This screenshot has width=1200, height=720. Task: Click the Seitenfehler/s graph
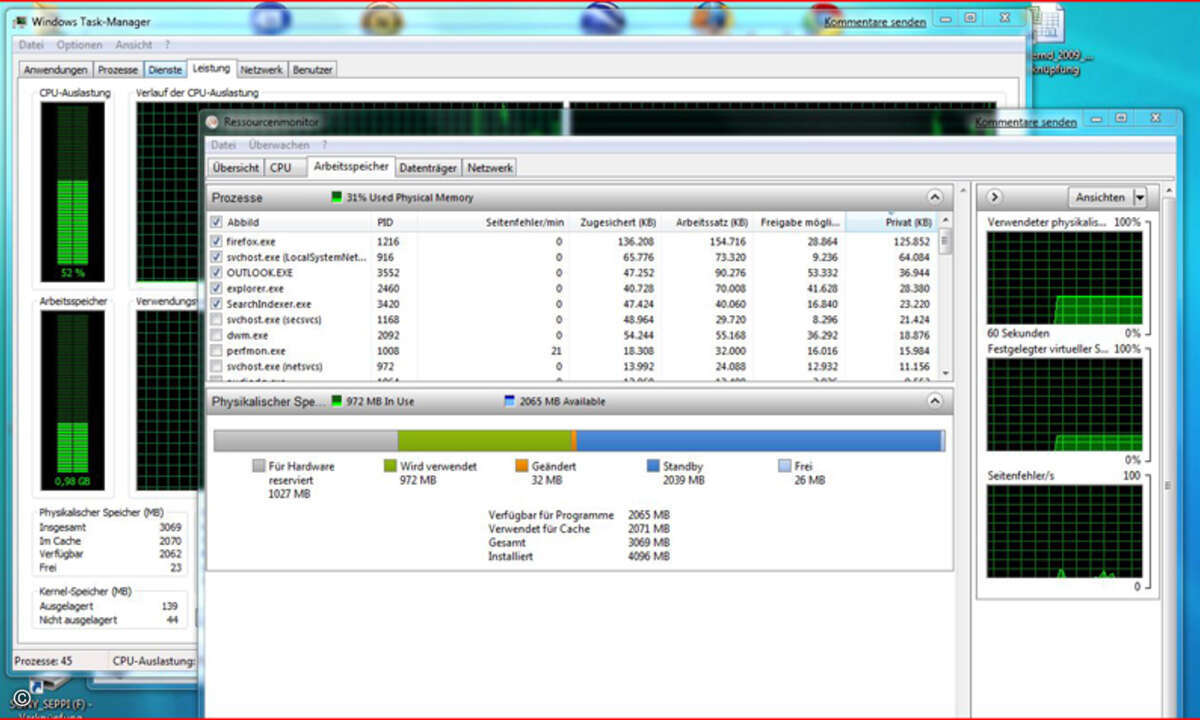tap(1064, 531)
